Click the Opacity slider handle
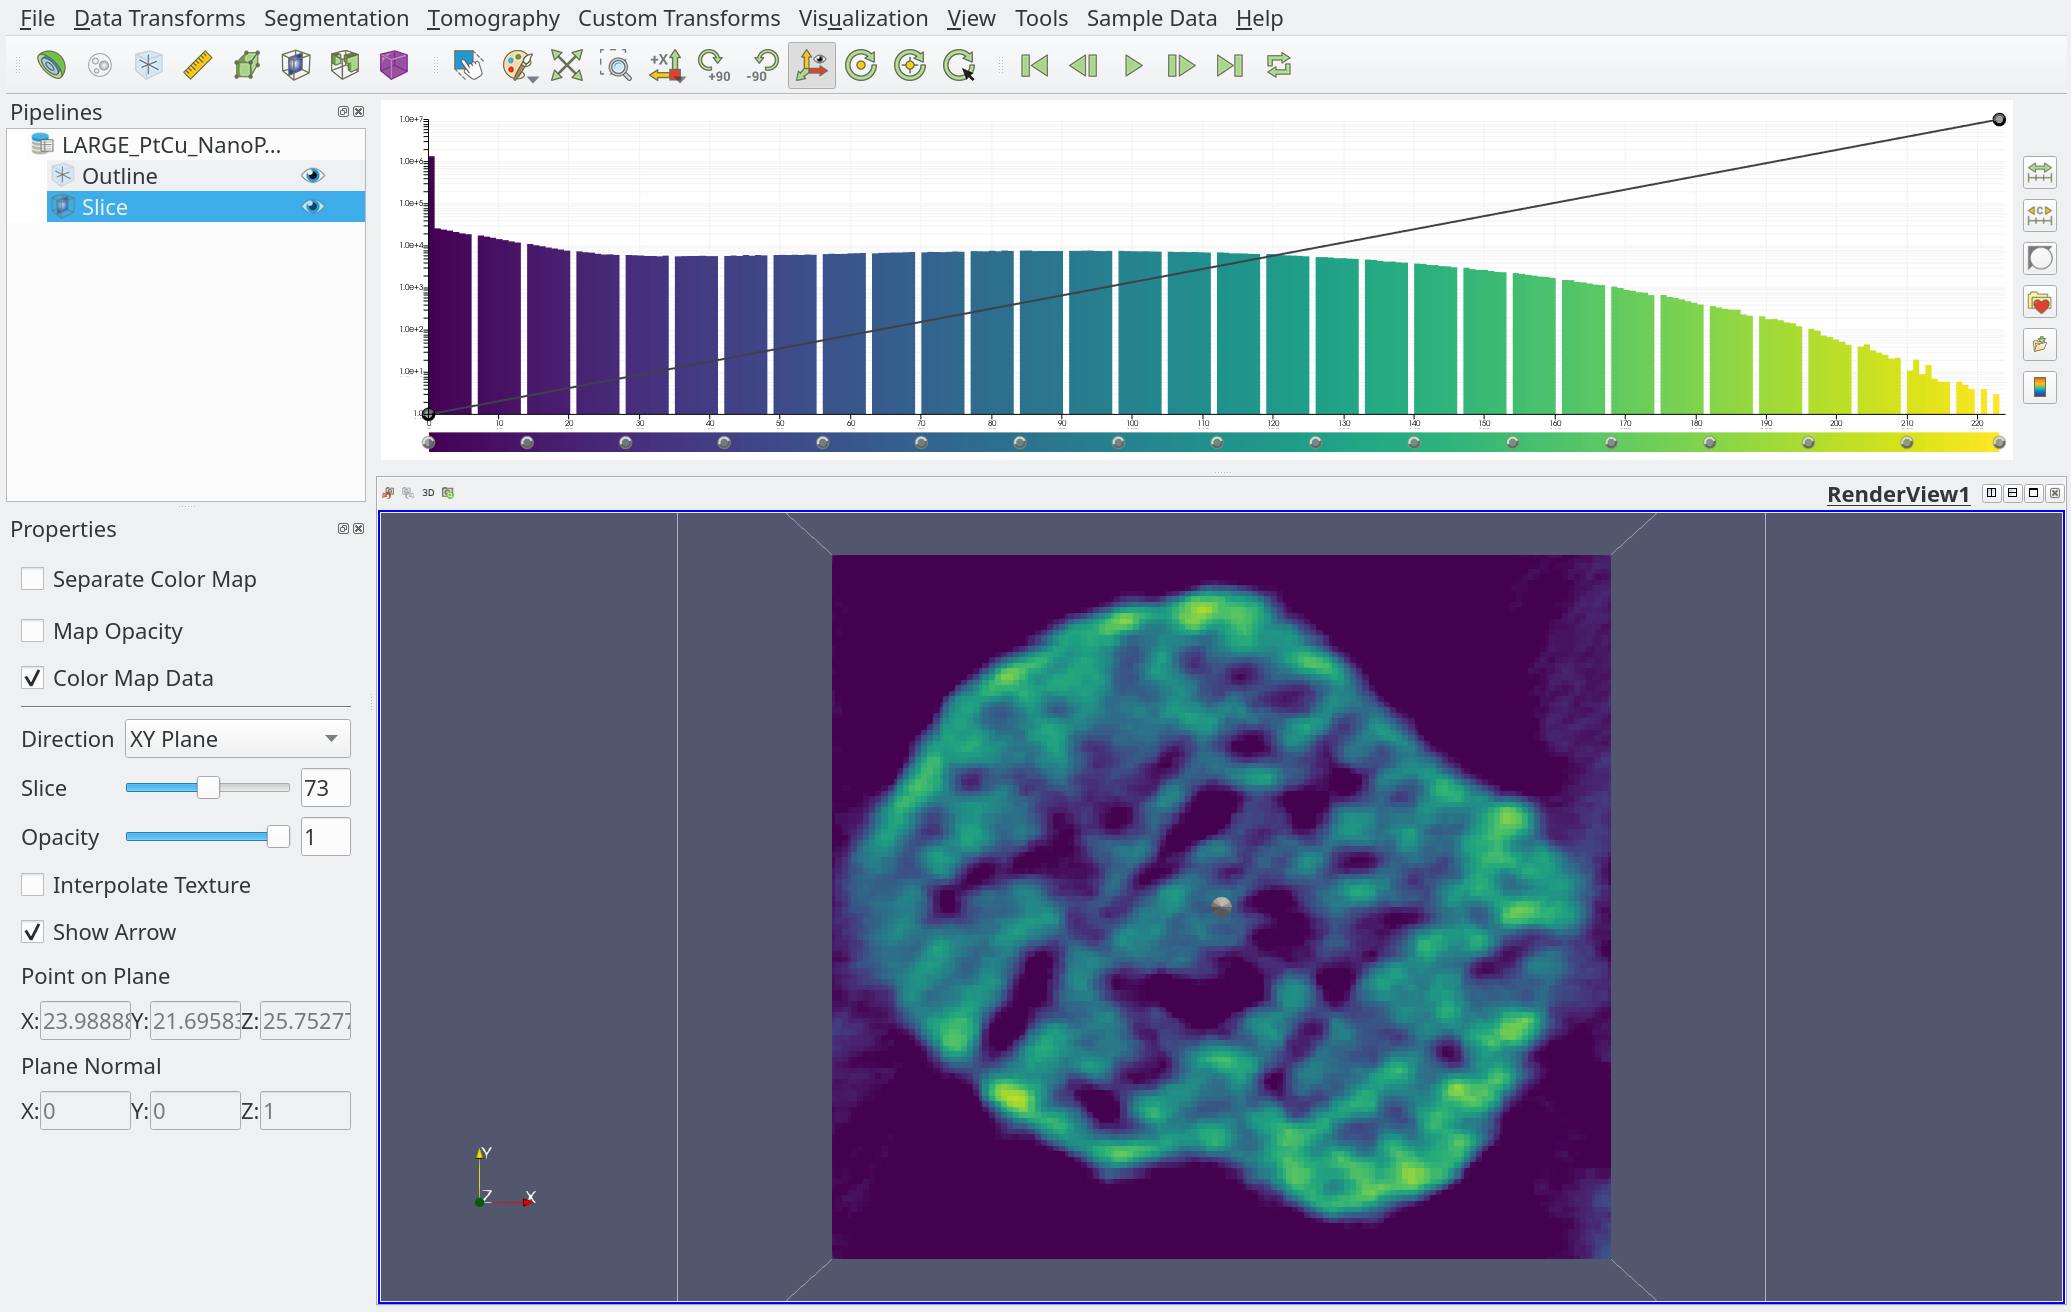Image resolution: width=2071 pixels, height=1312 pixels. coord(278,837)
